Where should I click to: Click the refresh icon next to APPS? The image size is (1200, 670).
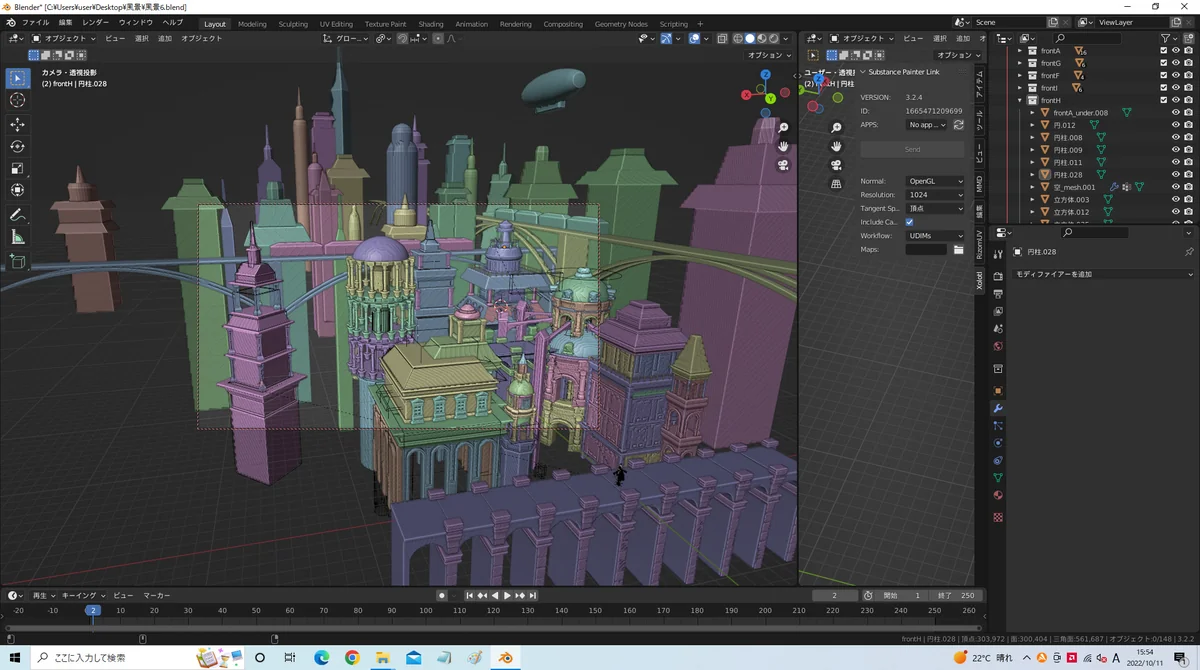(x=958, y=125)
